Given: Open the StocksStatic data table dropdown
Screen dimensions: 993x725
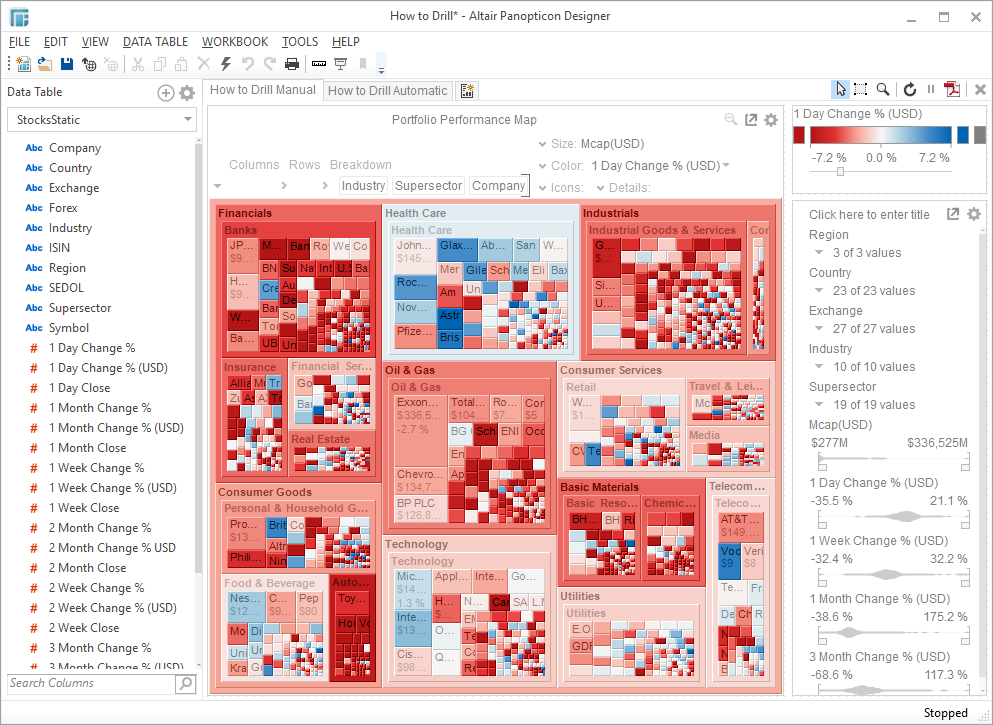Looking at the screenshot, I should click(188, 119).
